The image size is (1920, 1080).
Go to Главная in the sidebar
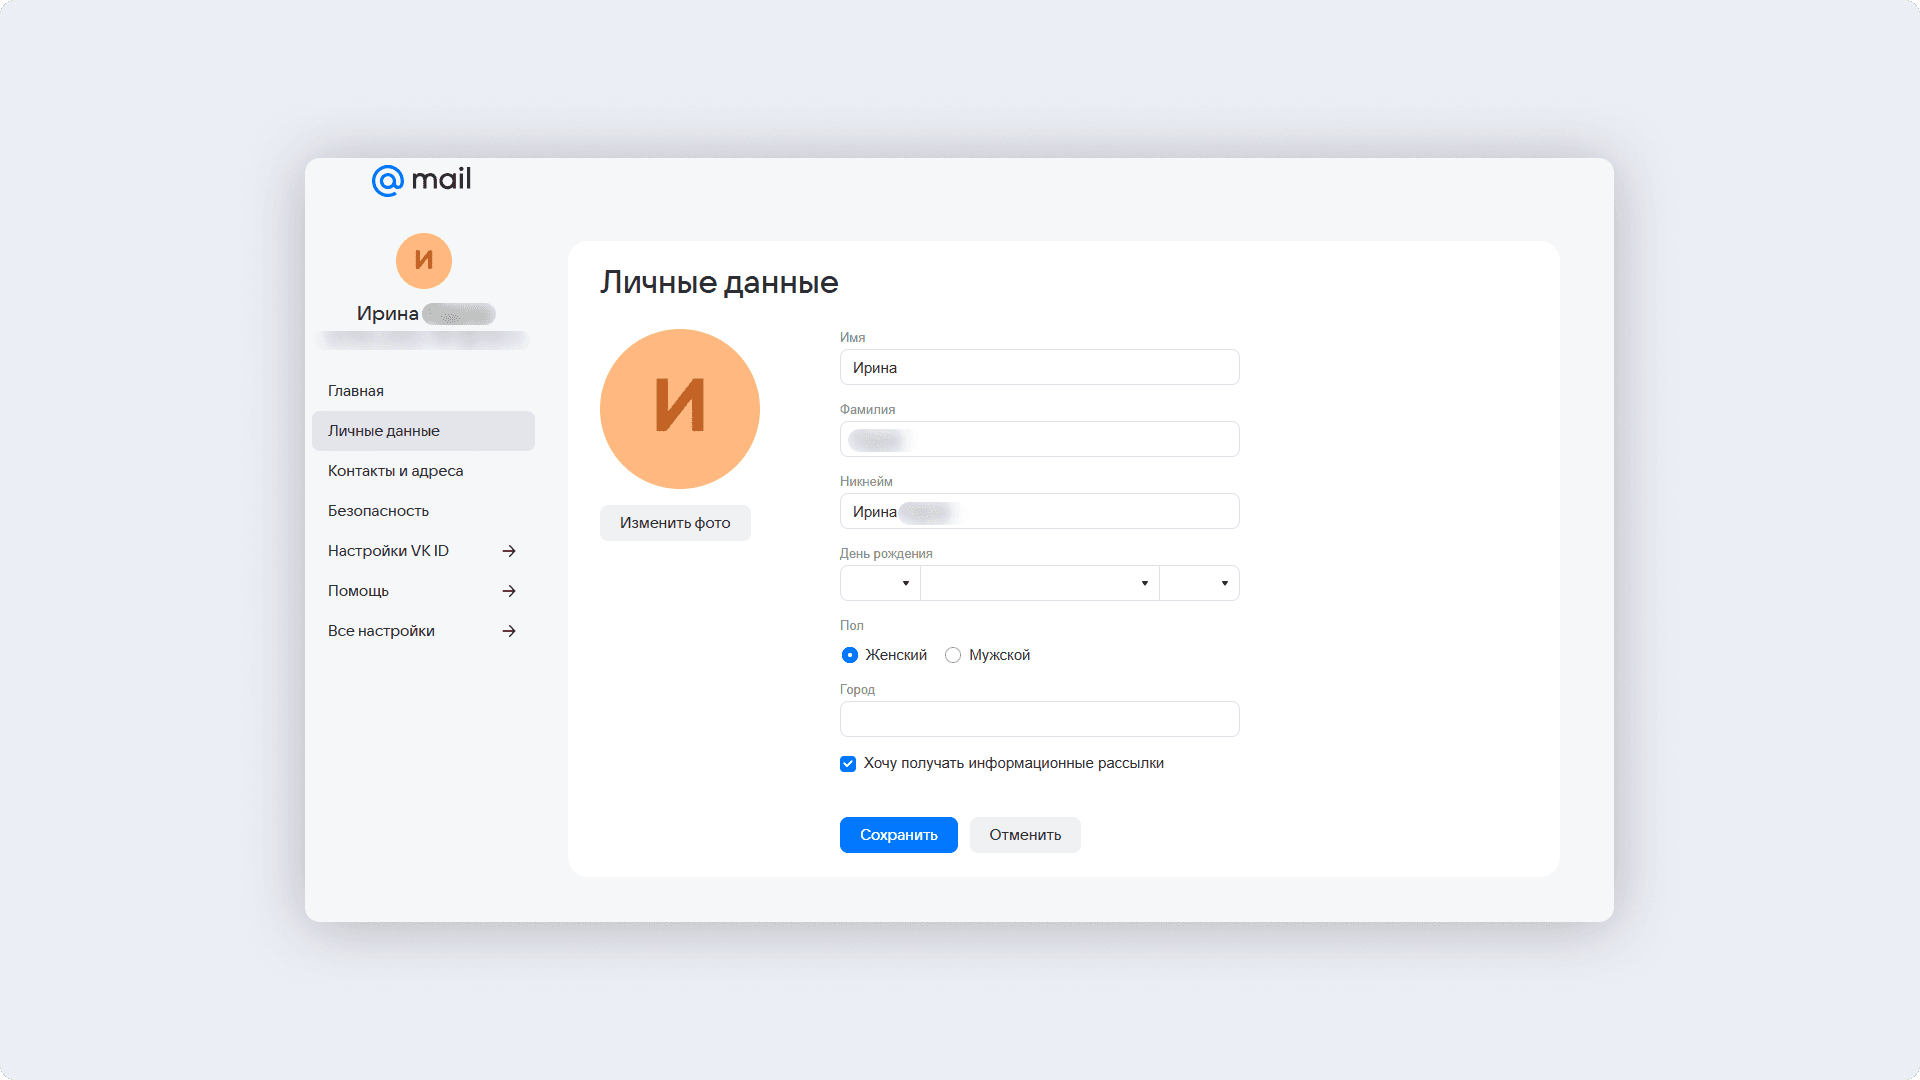tap(356, 391)
